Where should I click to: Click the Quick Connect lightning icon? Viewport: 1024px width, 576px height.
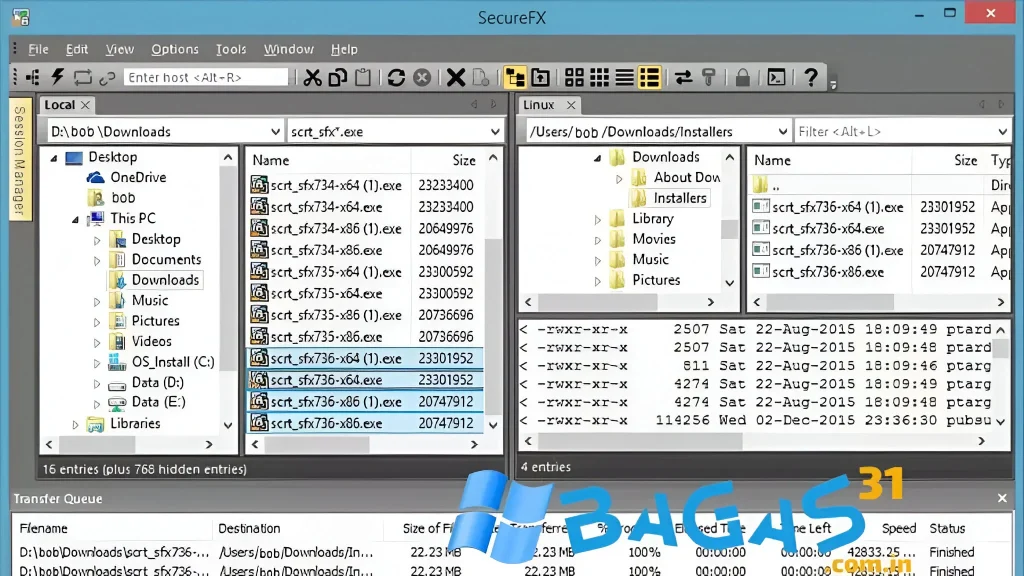click(x=57, y=77)
